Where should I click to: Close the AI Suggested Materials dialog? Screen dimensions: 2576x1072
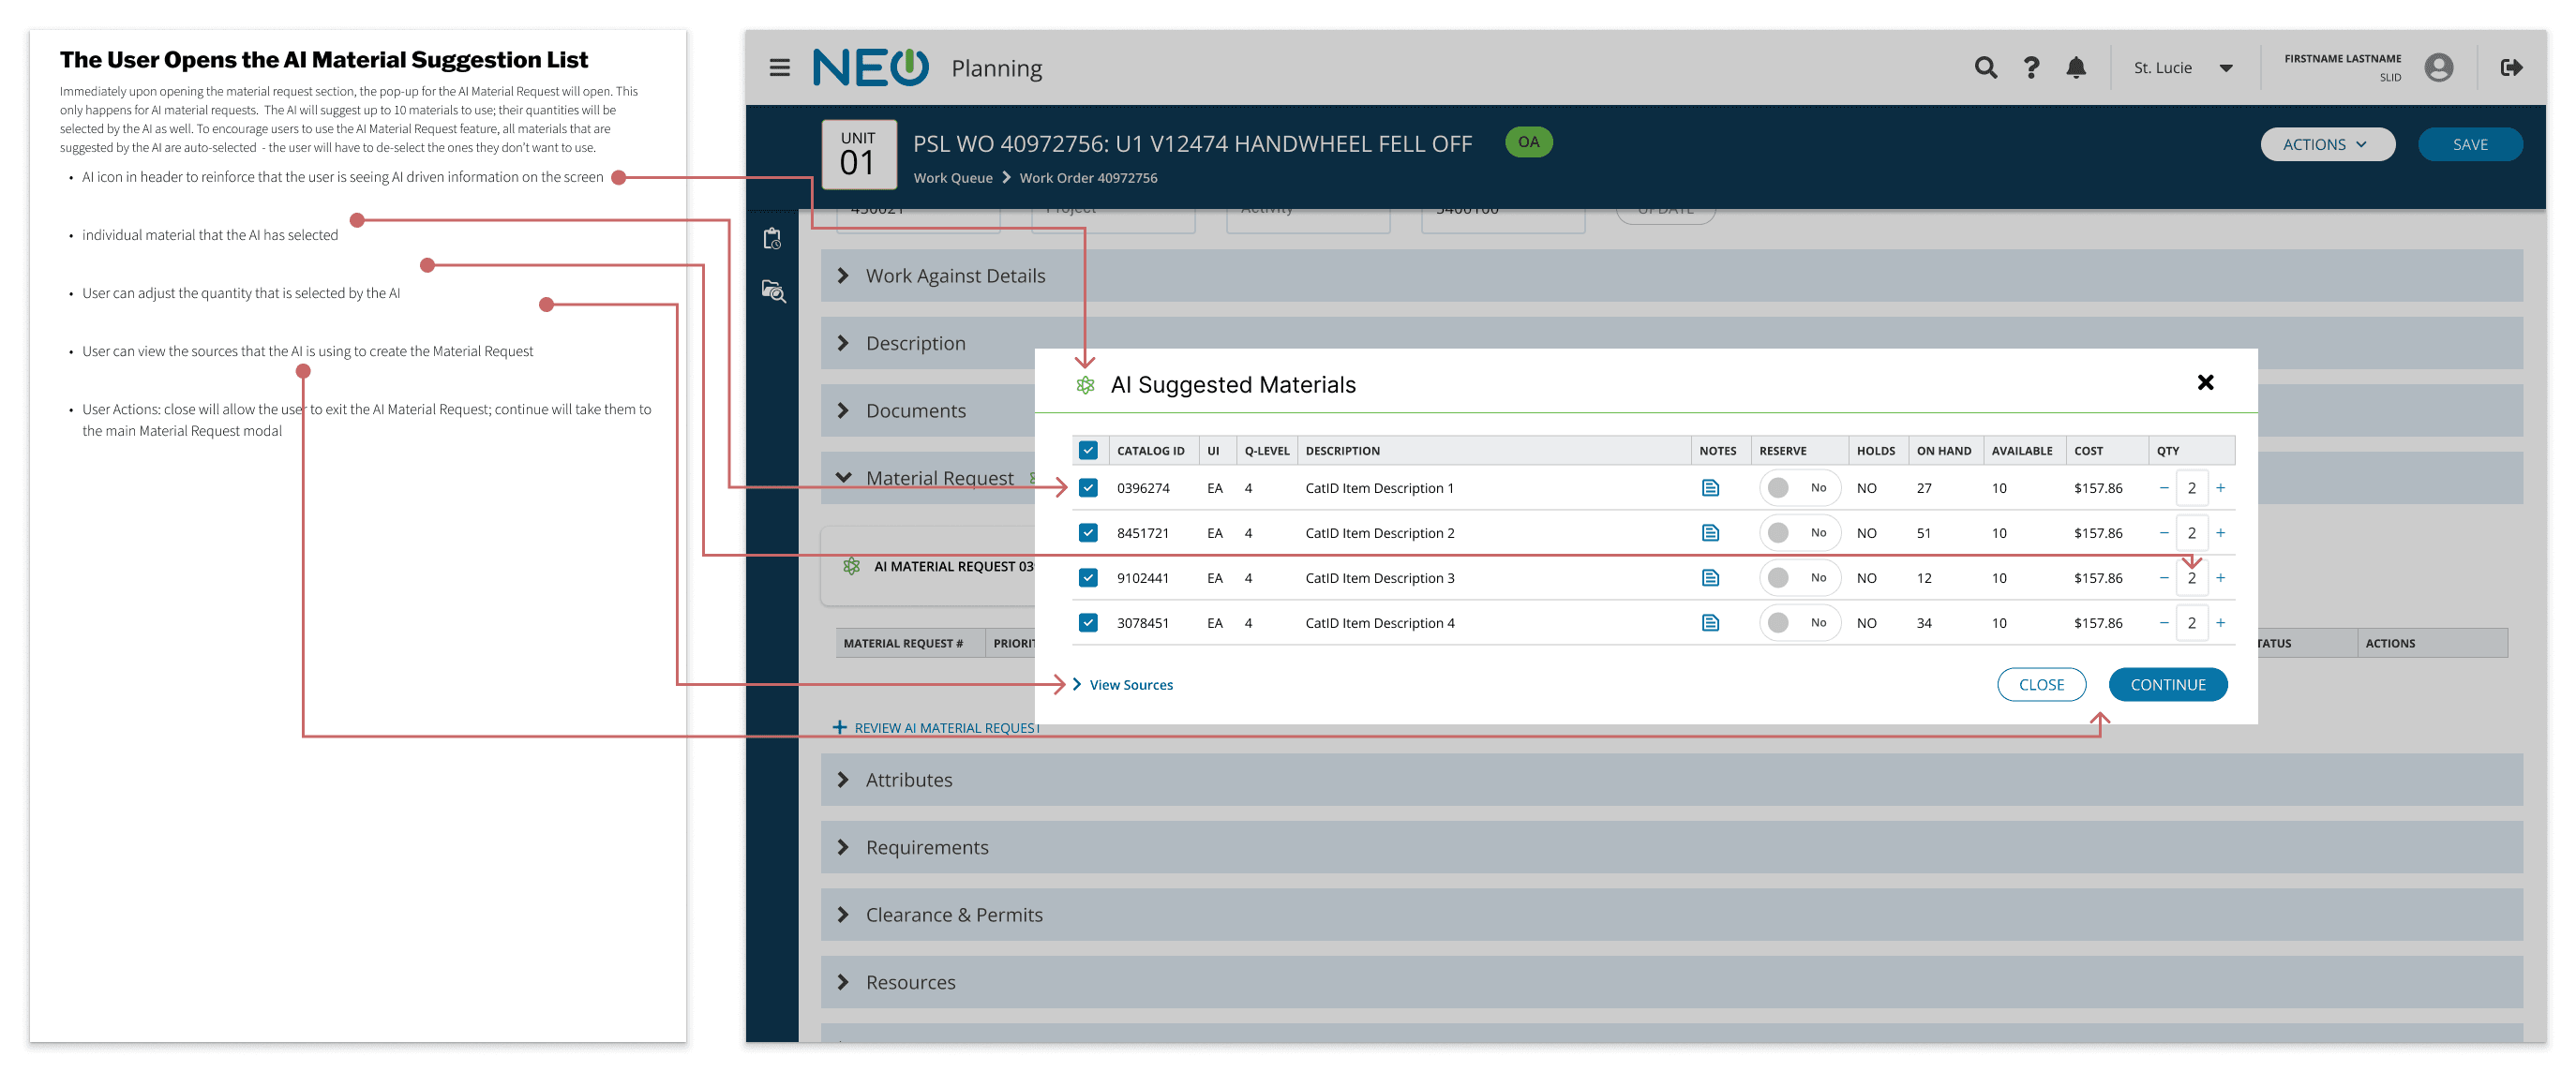[x=2205, y=383]
